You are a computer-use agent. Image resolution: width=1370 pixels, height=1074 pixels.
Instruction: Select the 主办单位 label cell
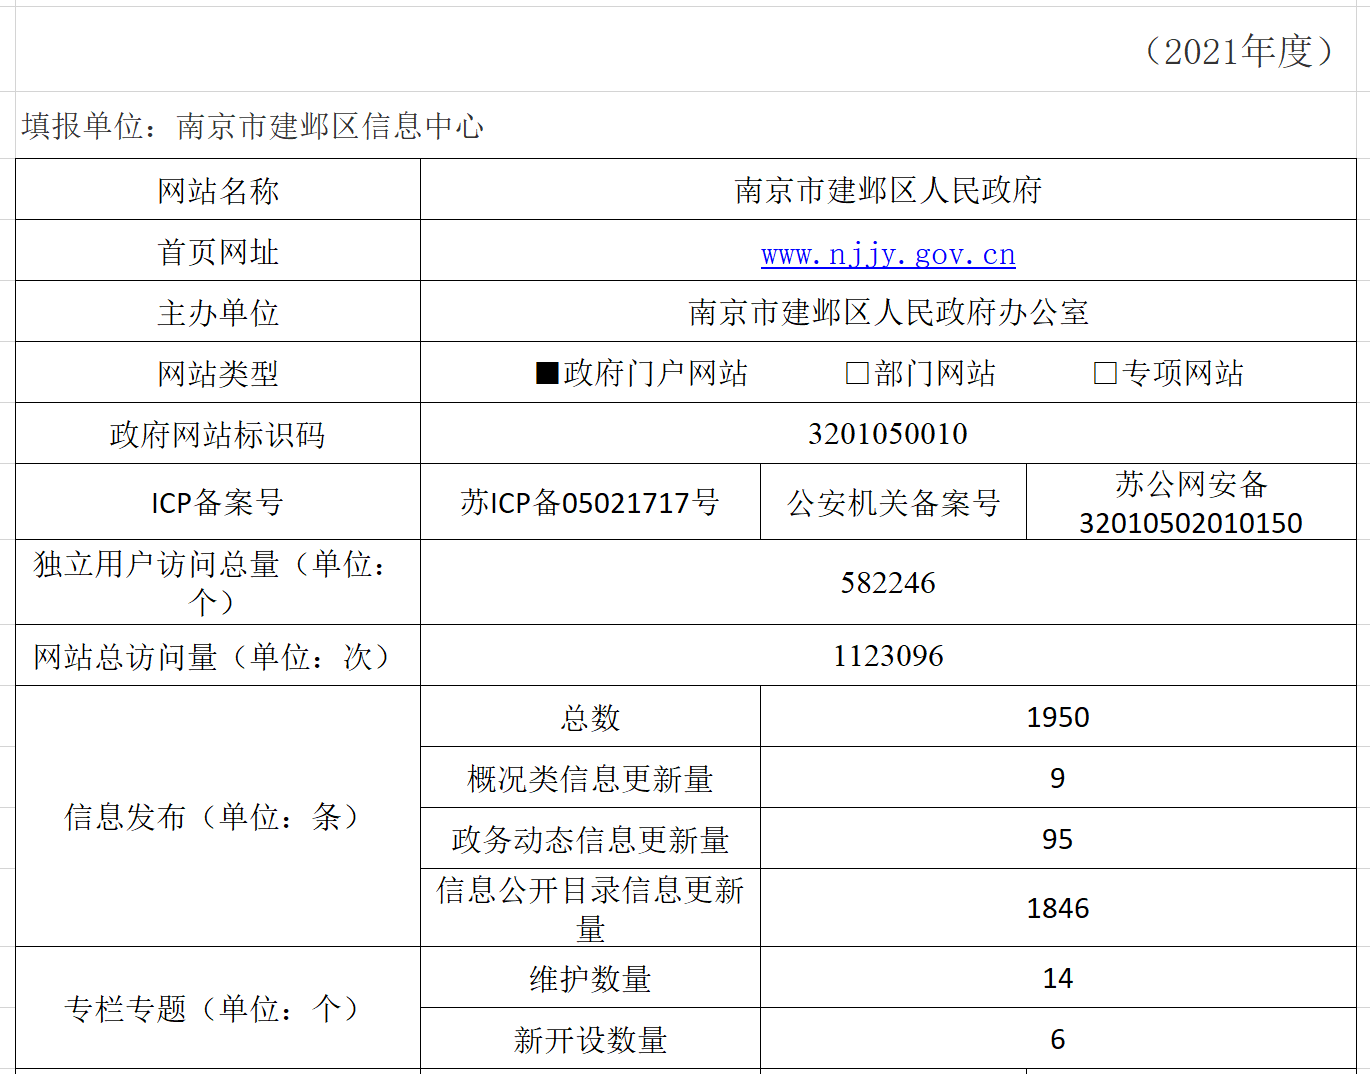pos(218,312)
